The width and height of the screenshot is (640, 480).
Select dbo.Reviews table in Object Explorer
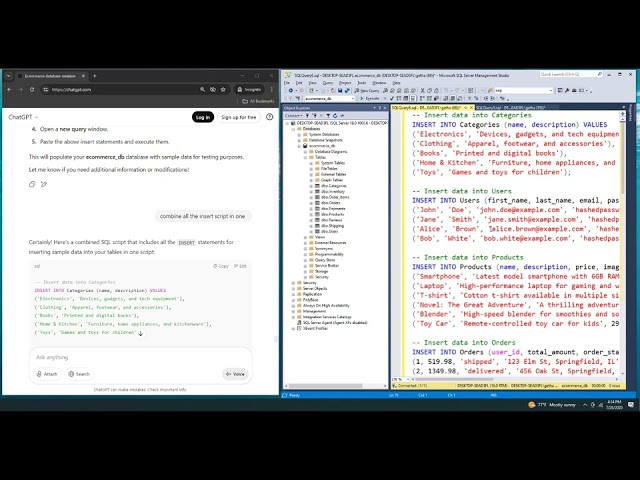point(331,220)
